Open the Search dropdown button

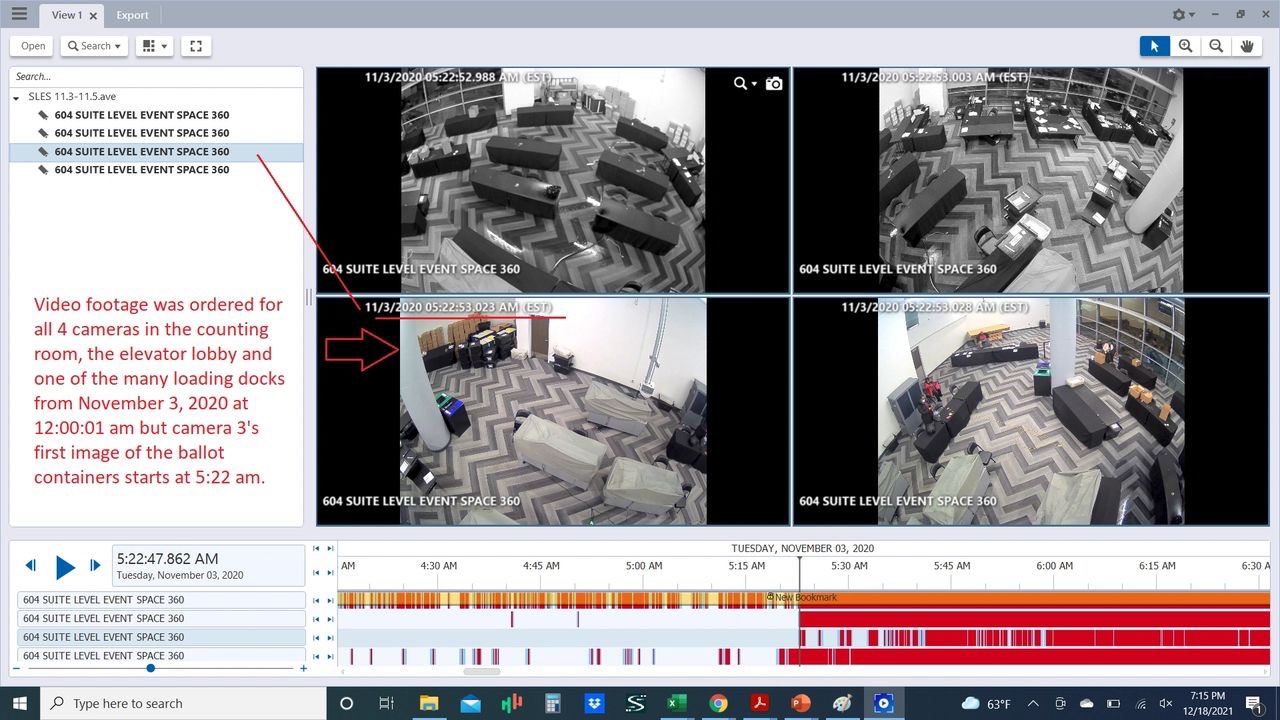point(94,46)
